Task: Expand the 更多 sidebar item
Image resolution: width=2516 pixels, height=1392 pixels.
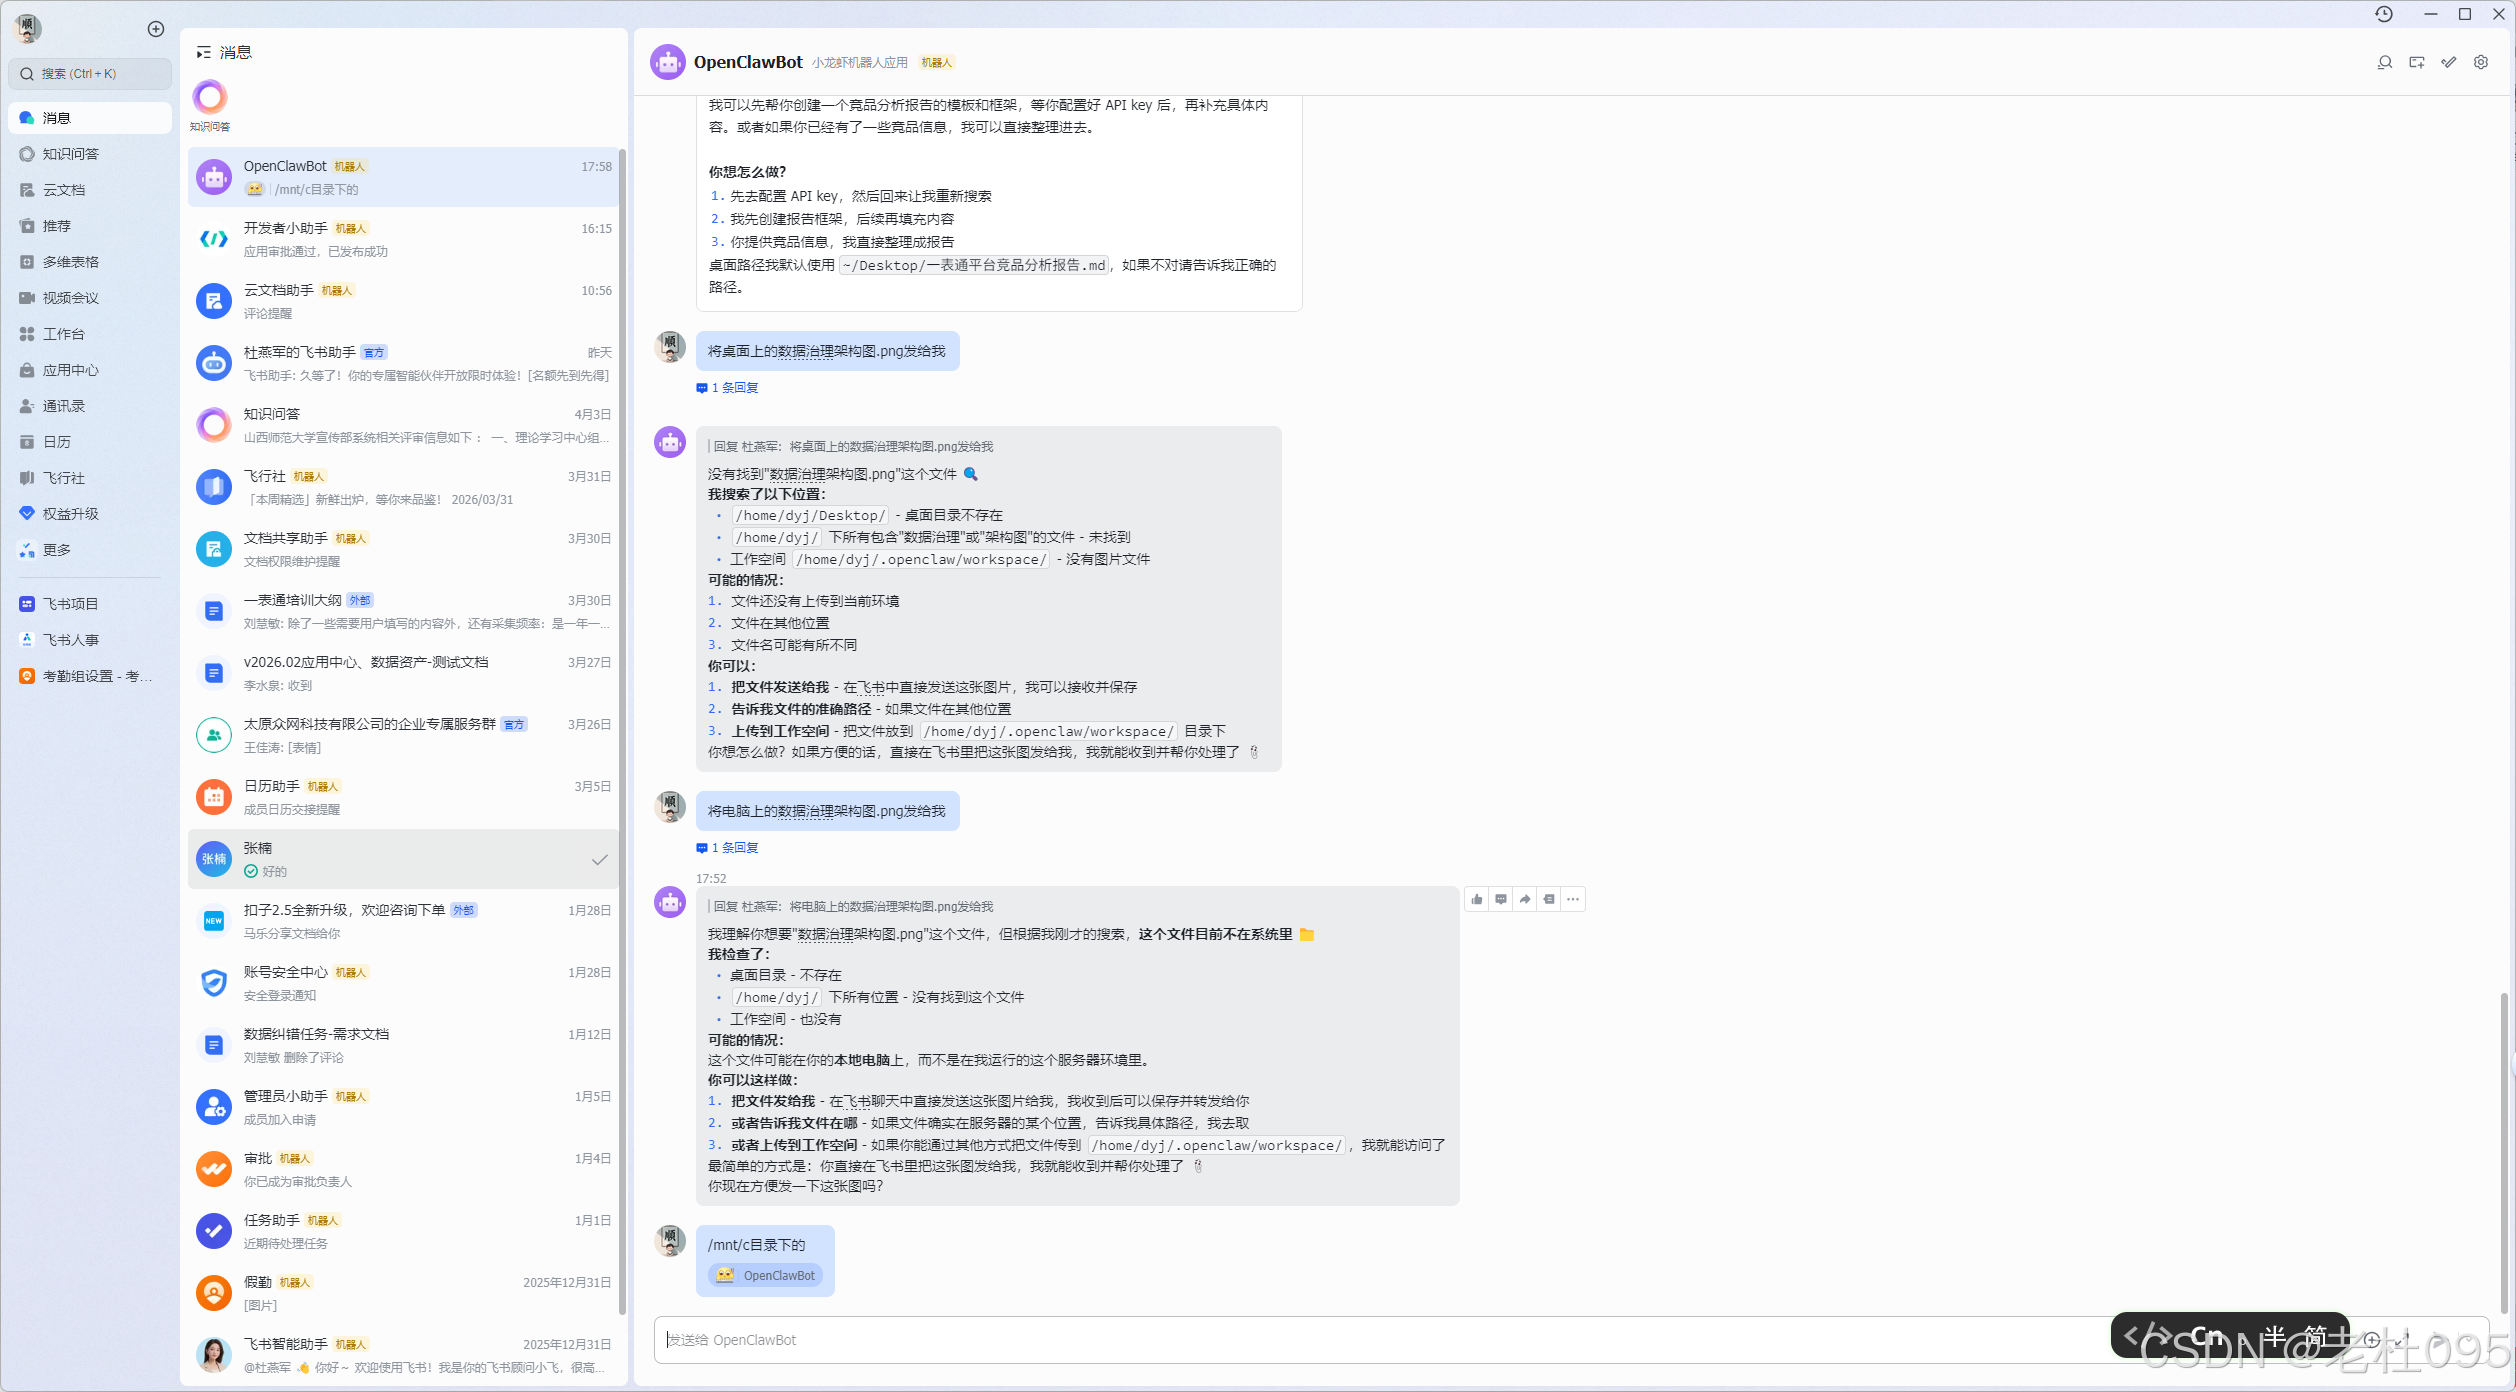Action: 57,550
